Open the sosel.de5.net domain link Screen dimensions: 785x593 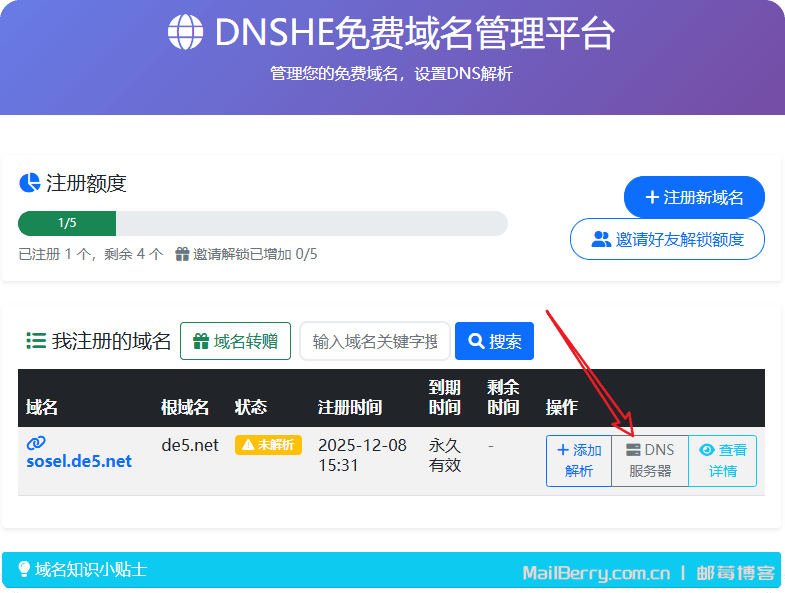79,461
